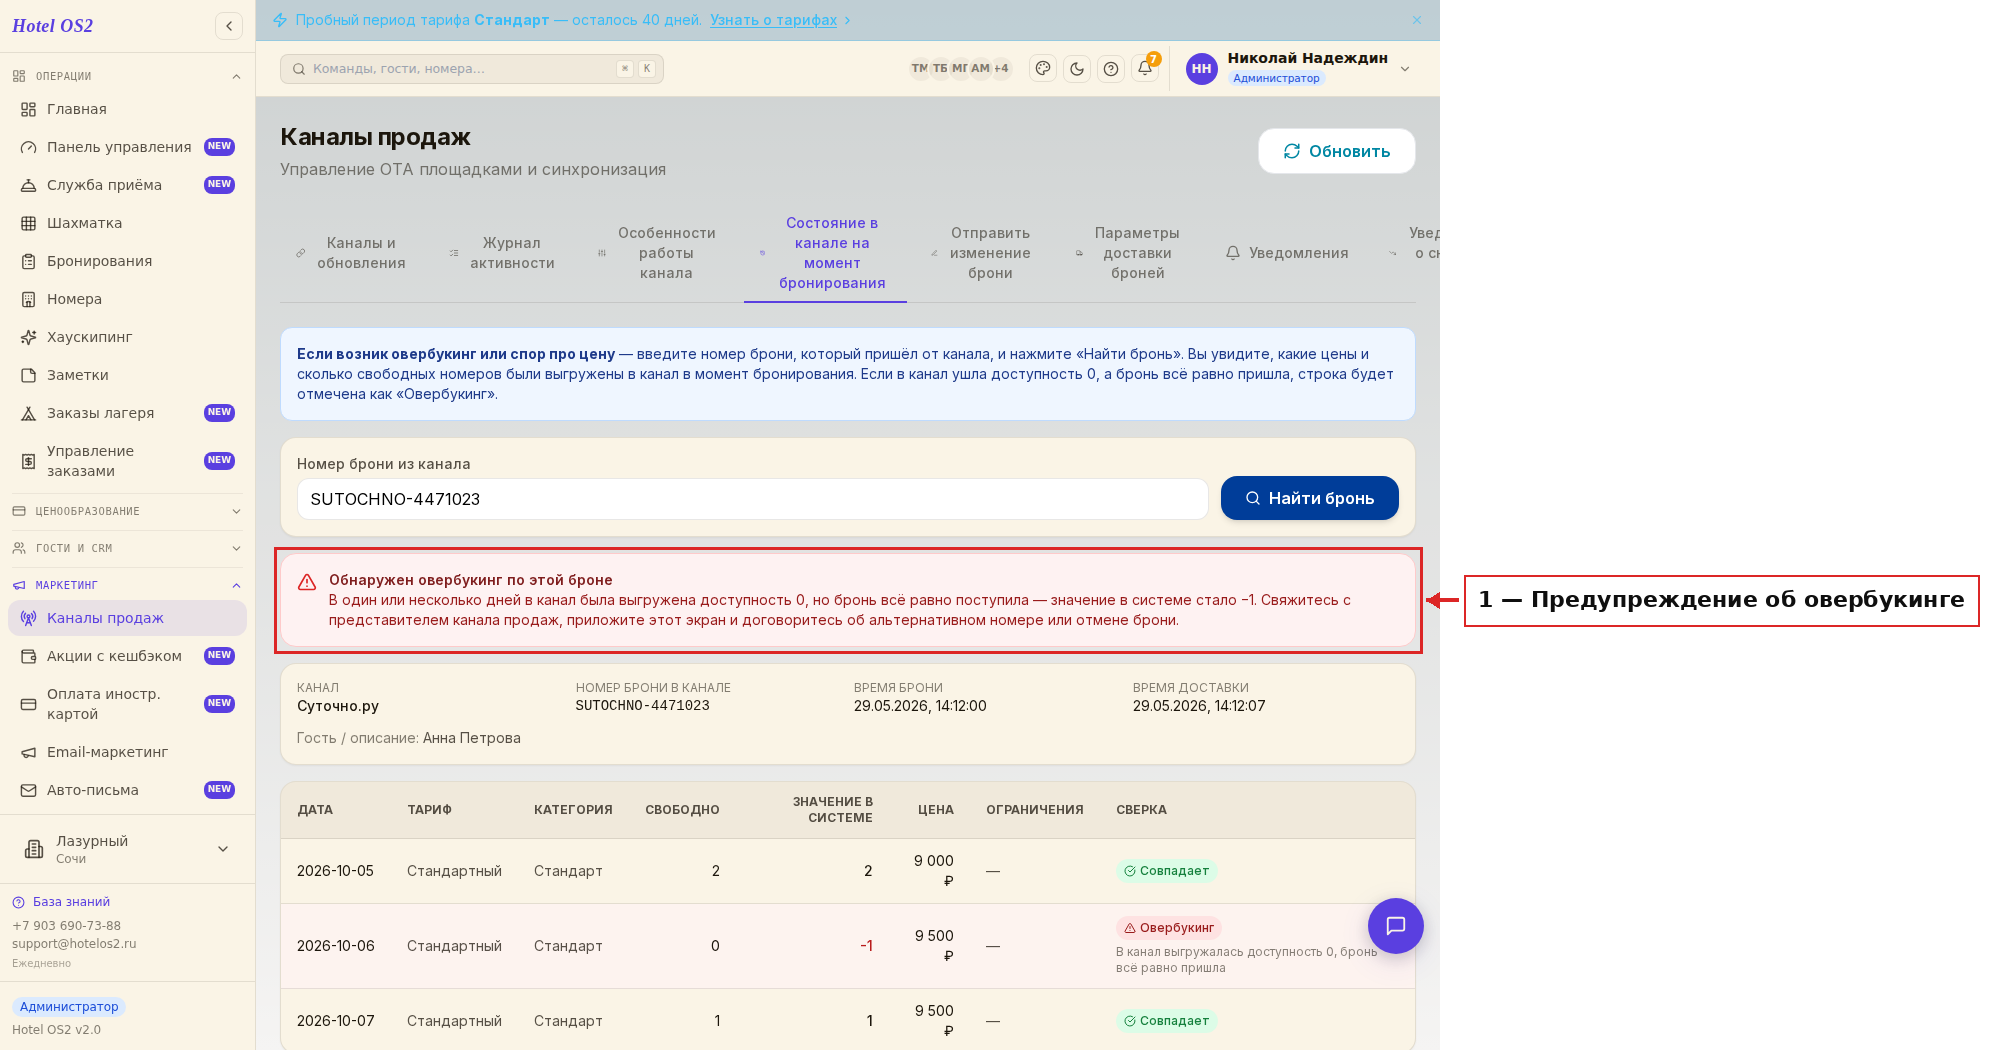Screen dimensions: 2003x1050
Task: Click the НН profile avatar
Action: 1201,69
